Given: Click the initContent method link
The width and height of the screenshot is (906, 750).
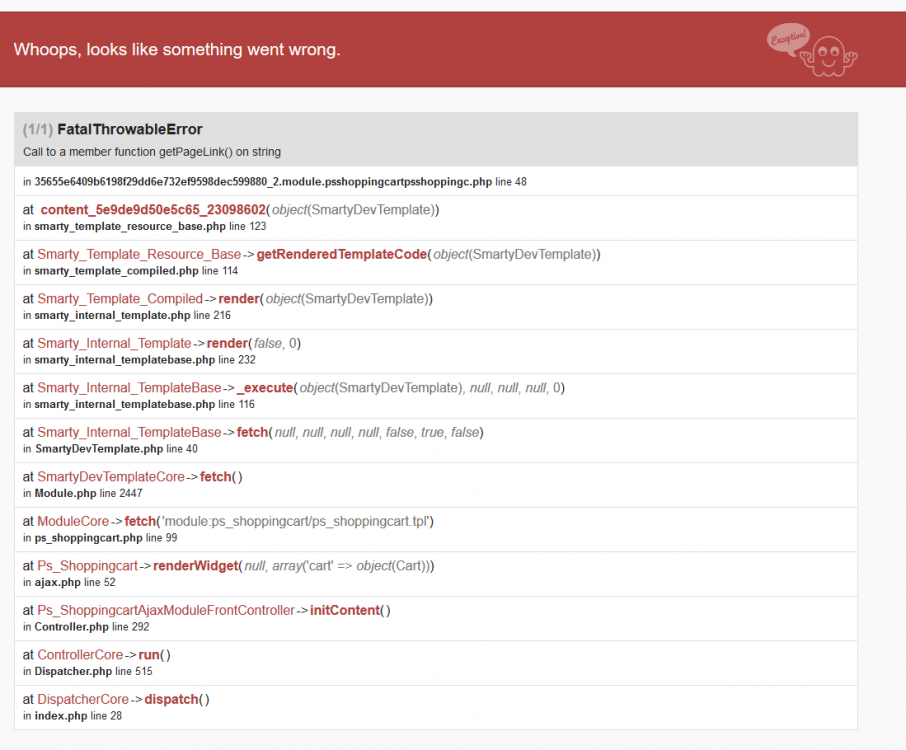Looking at the screenshot, I should point(343,610).
